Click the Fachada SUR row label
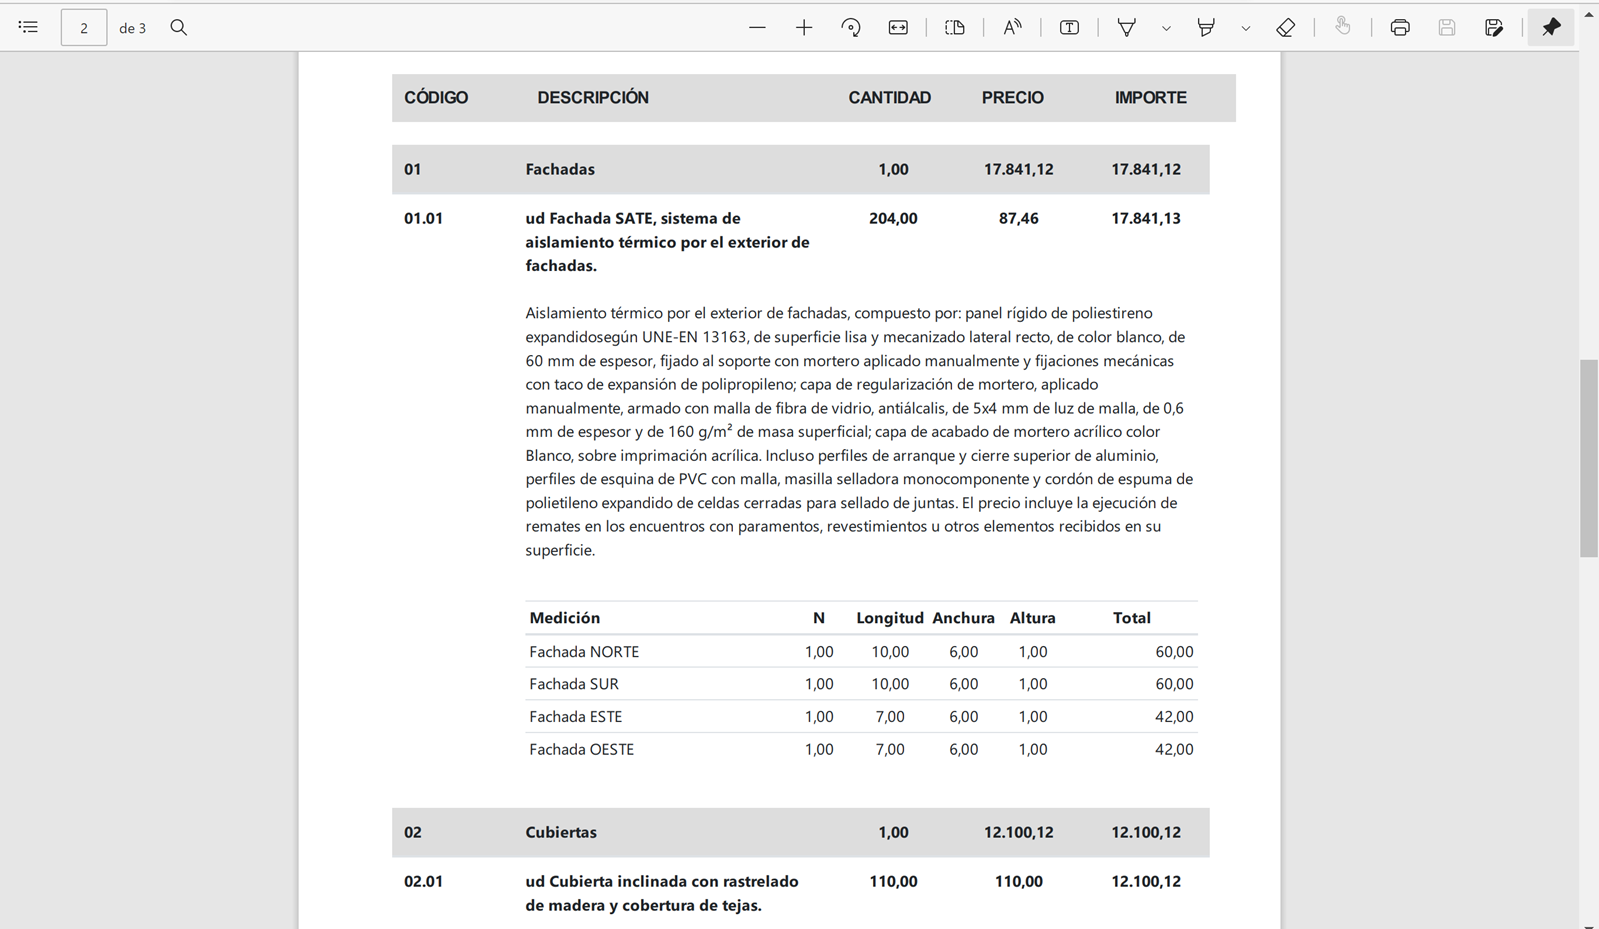This screenshot has width=1599, height=929. tap(574, 684)
